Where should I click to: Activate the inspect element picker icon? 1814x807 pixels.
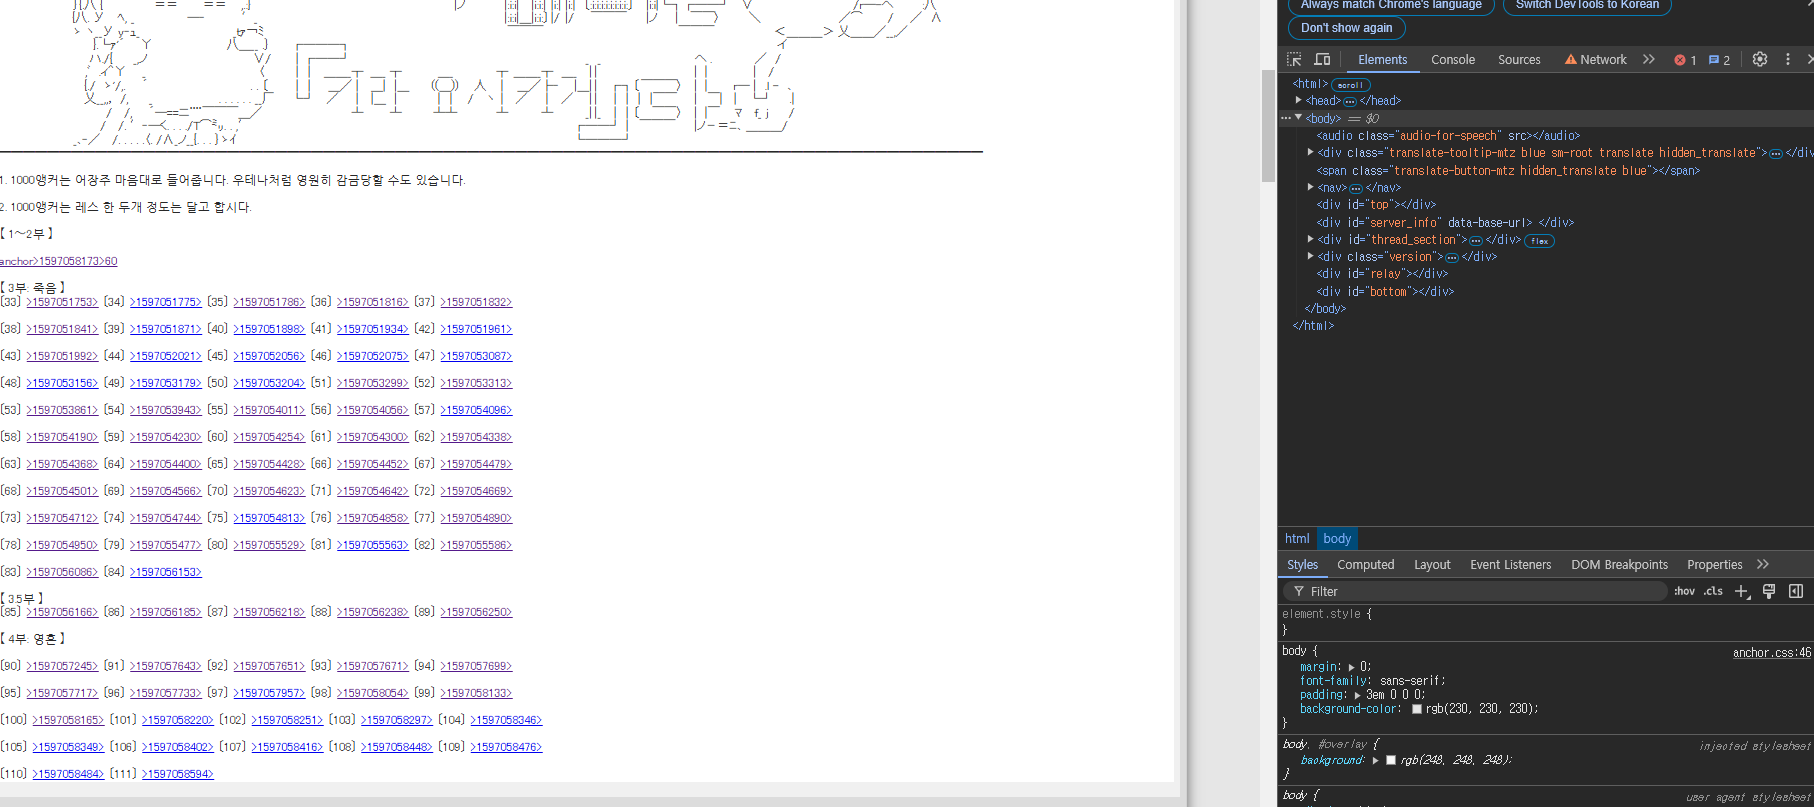(1294, 60)
